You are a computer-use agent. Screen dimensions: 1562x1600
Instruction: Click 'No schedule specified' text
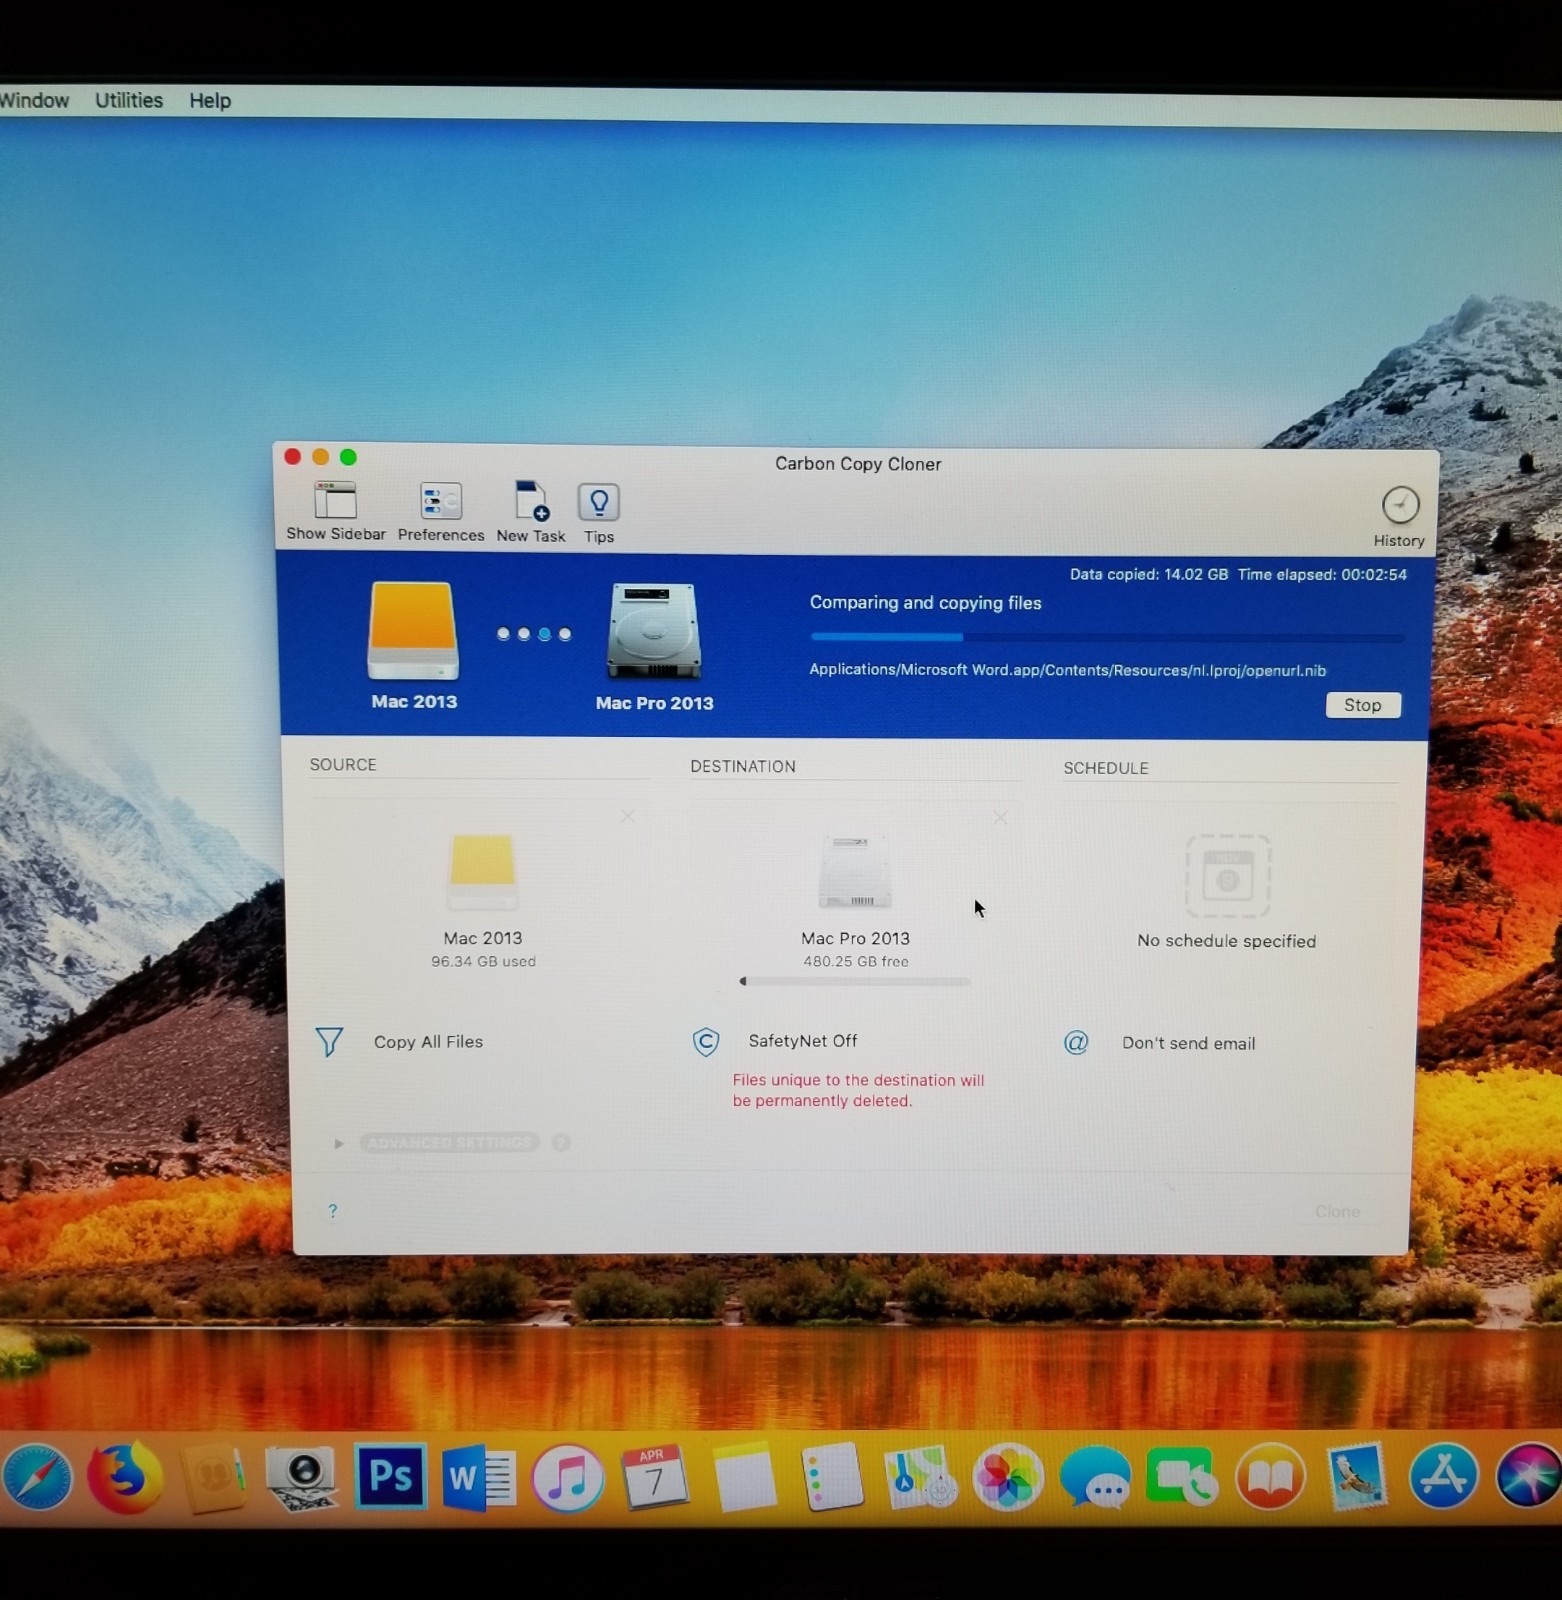(x=1226, y=941)
